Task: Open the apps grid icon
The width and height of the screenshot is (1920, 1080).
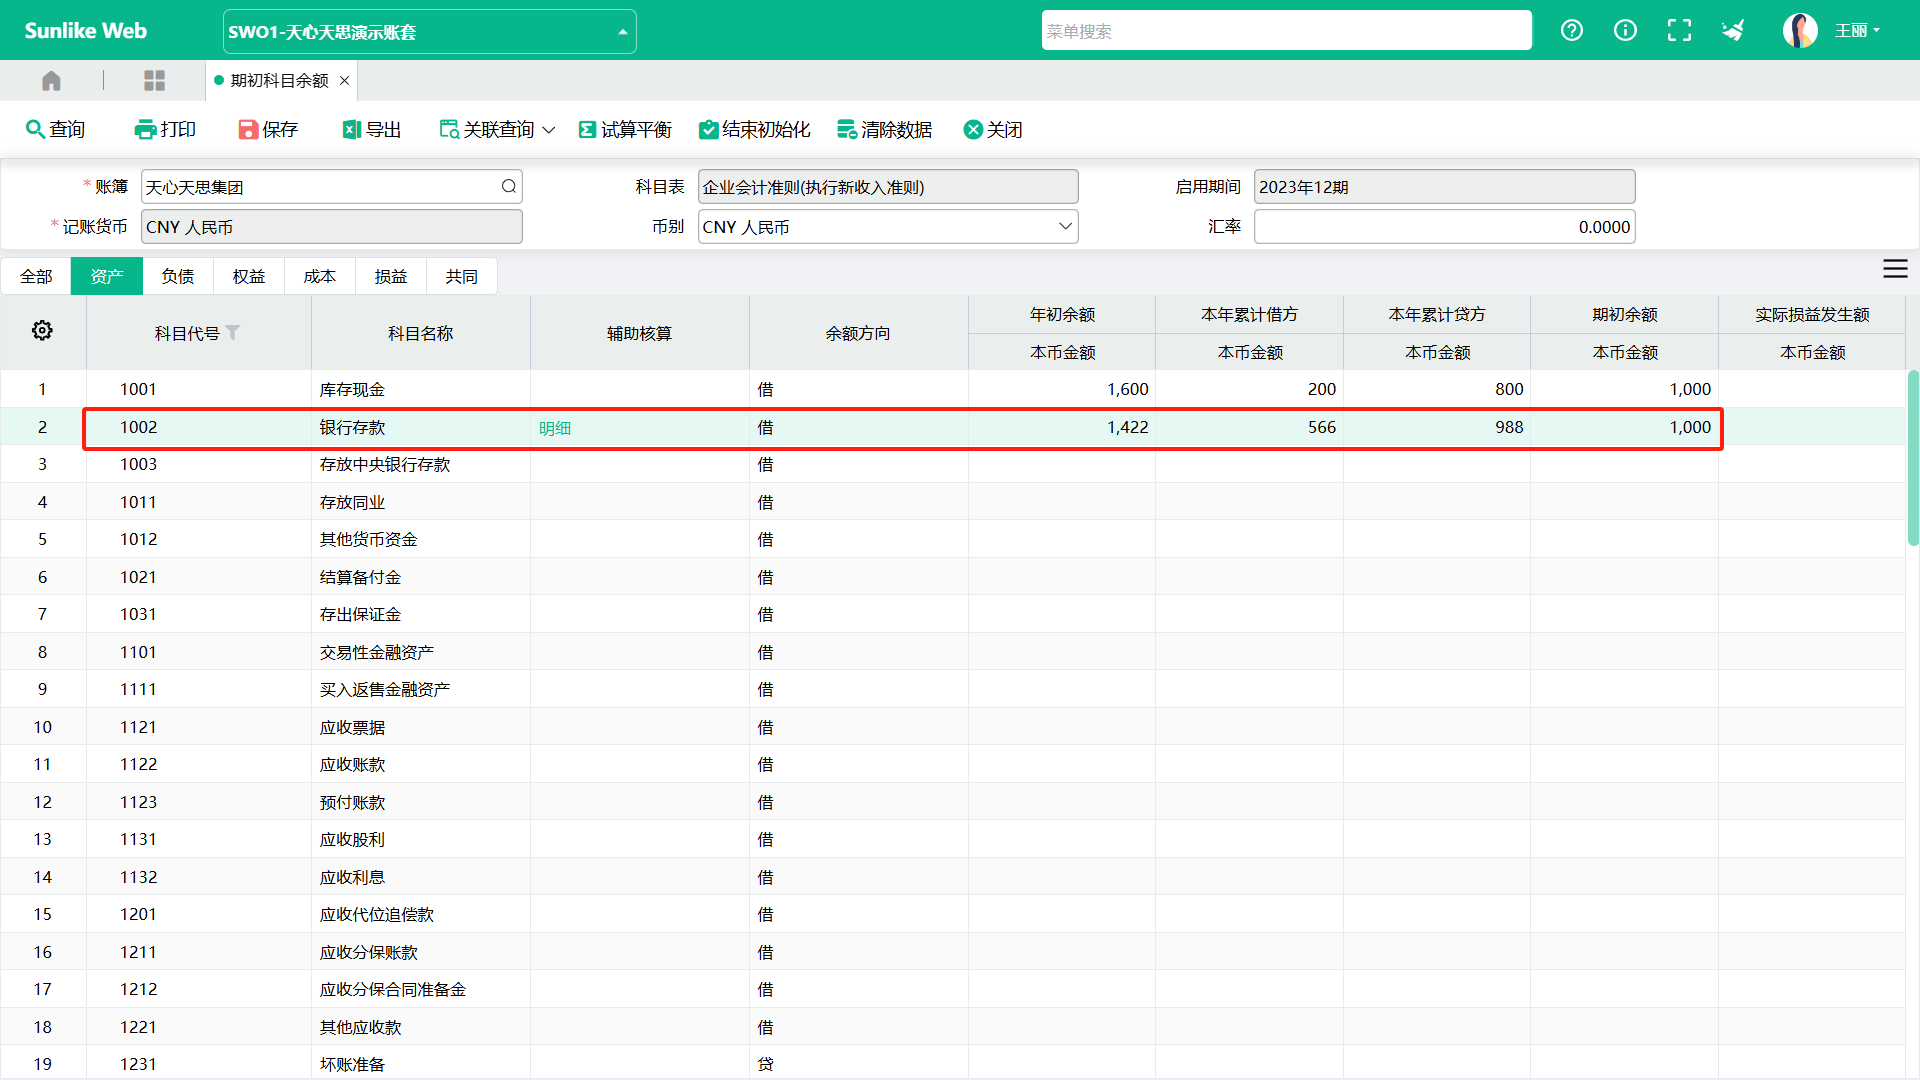Action: (154, 80)
